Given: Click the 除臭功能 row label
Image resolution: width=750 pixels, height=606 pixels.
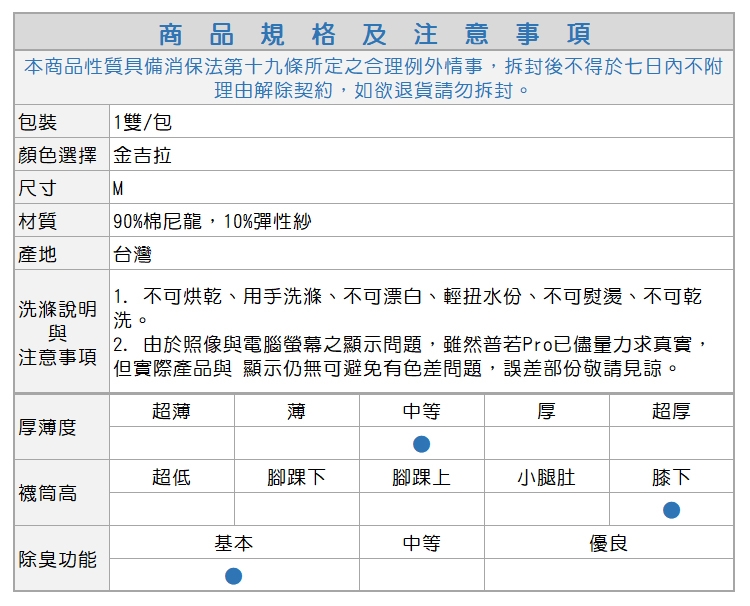Looking at the screenshot, I should (x=58, y=559).
